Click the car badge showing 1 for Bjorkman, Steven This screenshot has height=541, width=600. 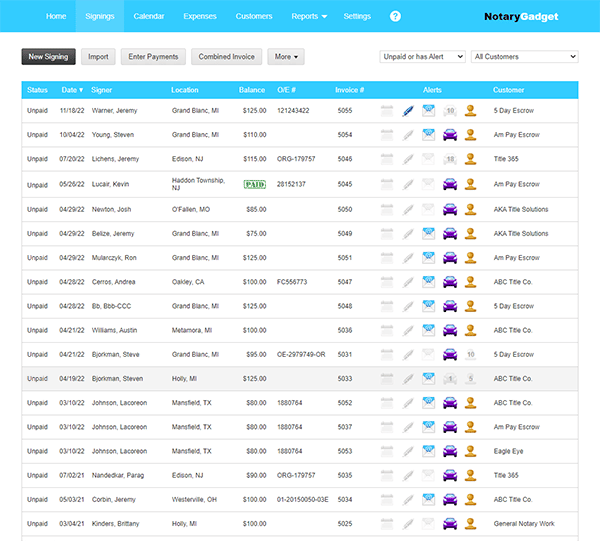pyautogui.click(x=450, y=379)
